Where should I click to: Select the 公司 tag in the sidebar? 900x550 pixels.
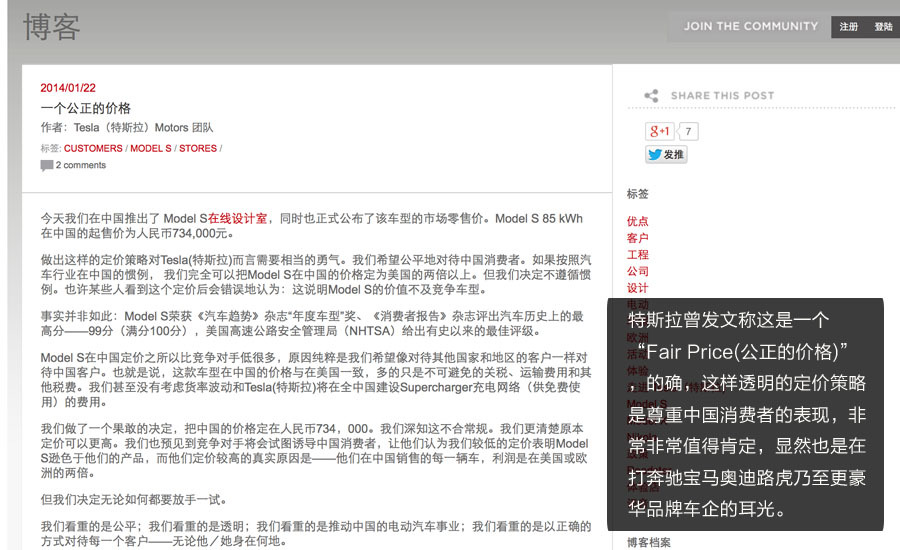(x=638, y=271)
